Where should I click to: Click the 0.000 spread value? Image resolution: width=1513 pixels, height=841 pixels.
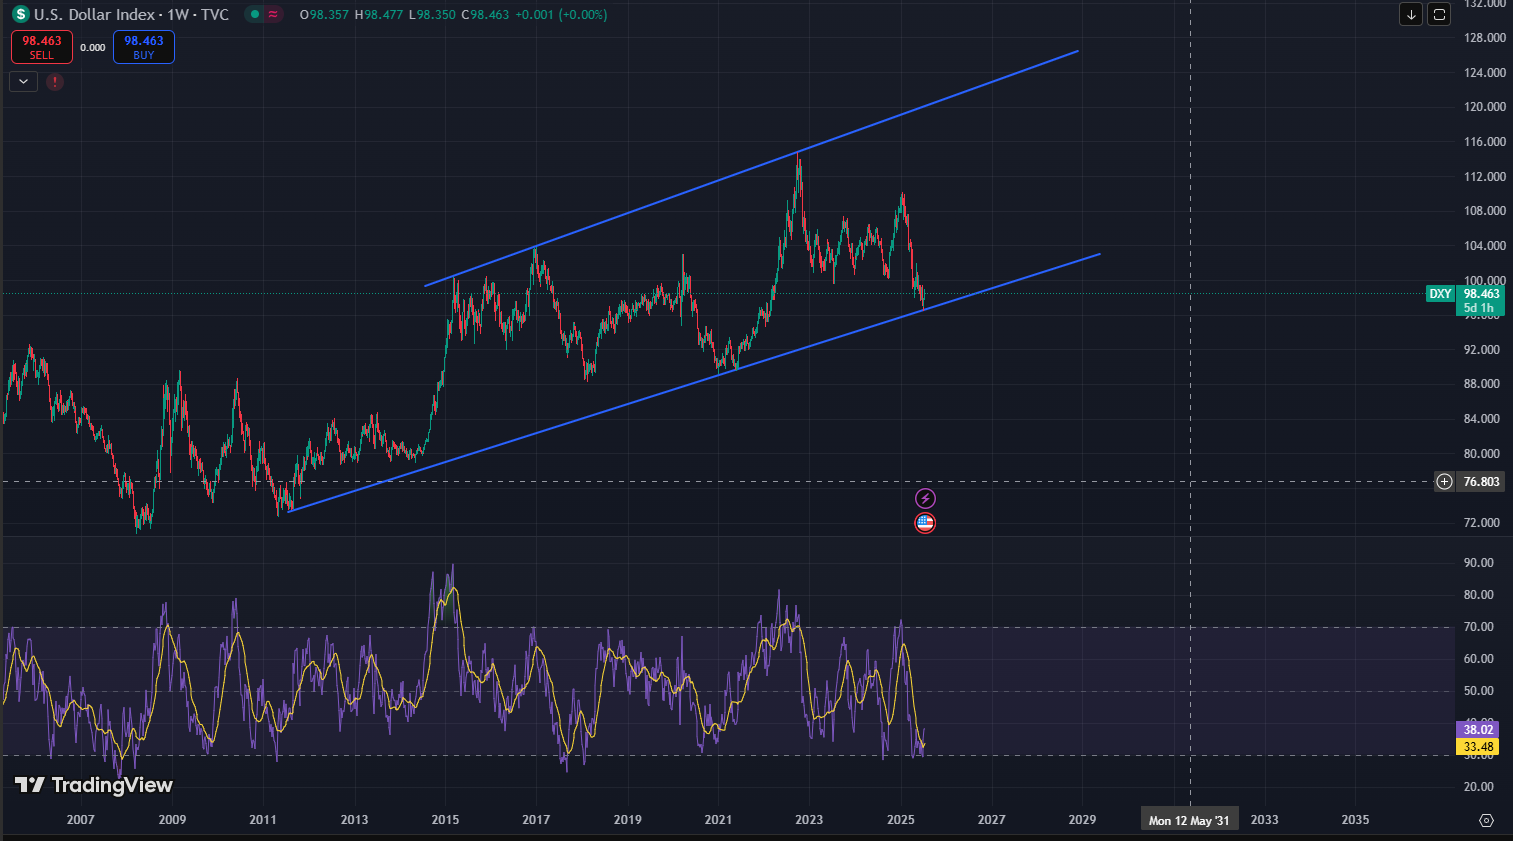pos(93,47)
